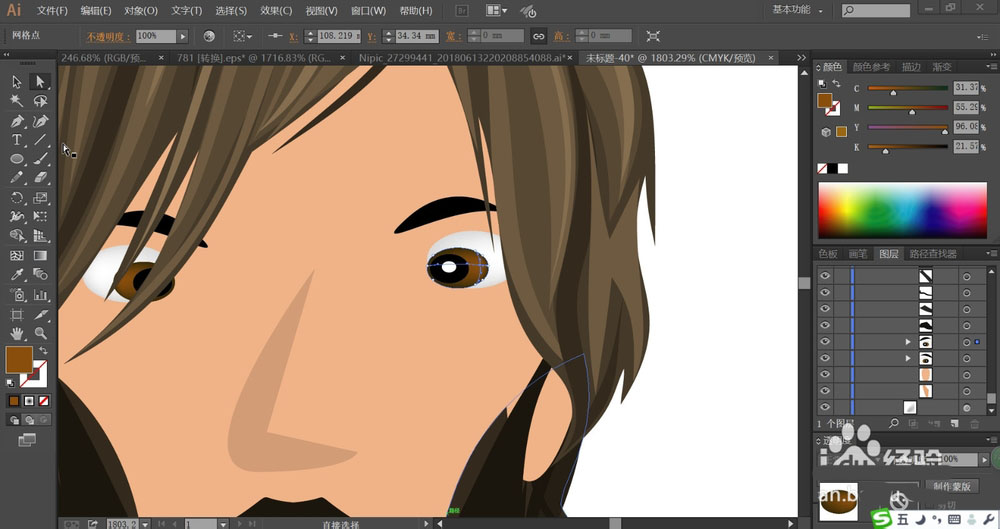The image size is (1000, 529).
Task: Toggle visibility of the selected eye sublayer
Action: [x=825, y=342]
